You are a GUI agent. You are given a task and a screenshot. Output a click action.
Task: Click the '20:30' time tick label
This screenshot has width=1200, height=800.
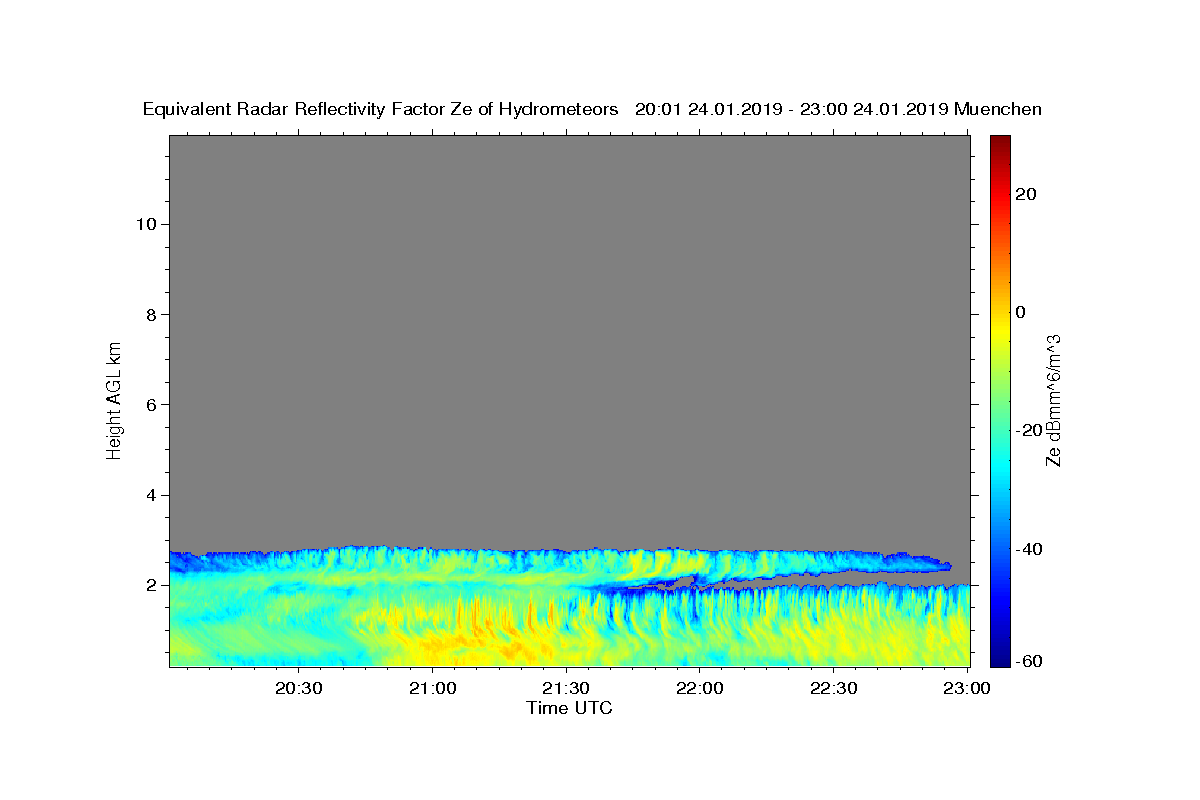tap(298, 688)
